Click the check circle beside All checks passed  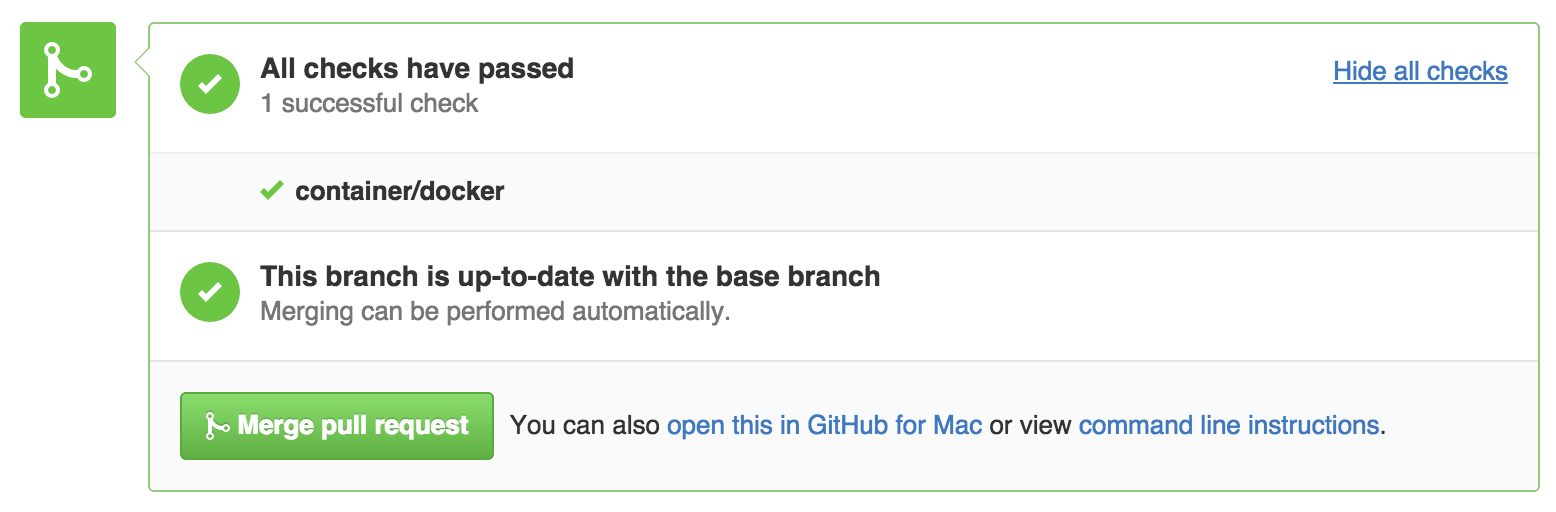(x=209, y=84)
